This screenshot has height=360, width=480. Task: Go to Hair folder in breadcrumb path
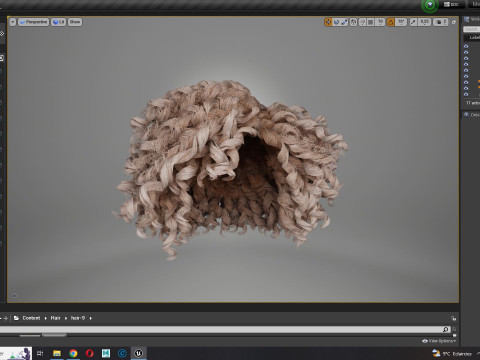pos(55,318)
